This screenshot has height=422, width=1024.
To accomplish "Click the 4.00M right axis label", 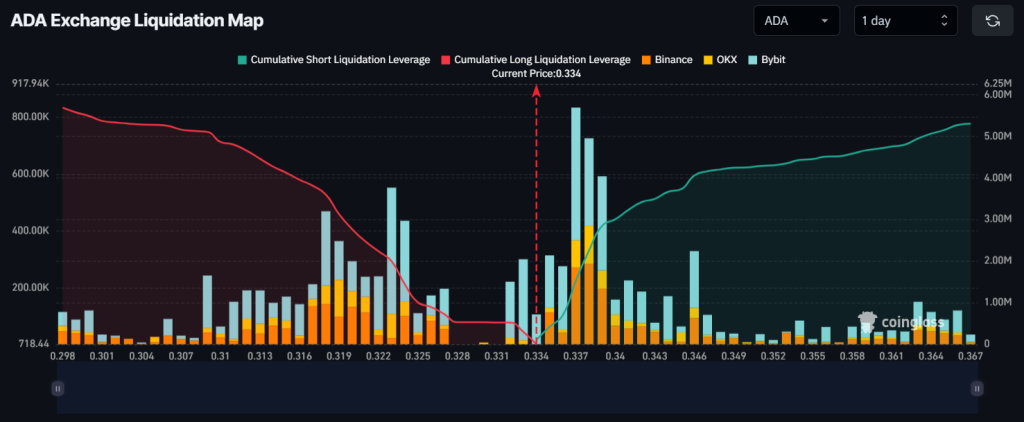I will (x=997, y=178).
